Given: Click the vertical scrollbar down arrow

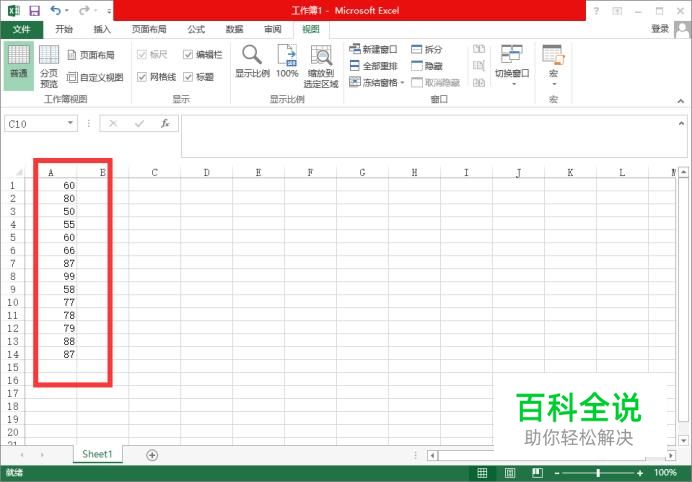Looking at the screenshot, I should (x=683, y=440).
